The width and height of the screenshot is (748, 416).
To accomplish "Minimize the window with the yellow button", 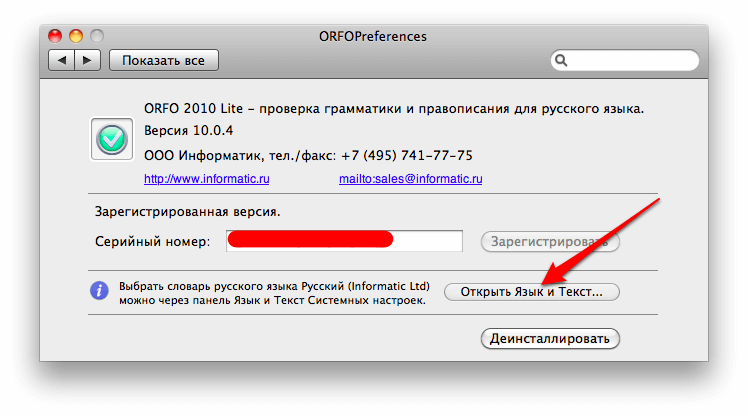I will coord(76,36).
